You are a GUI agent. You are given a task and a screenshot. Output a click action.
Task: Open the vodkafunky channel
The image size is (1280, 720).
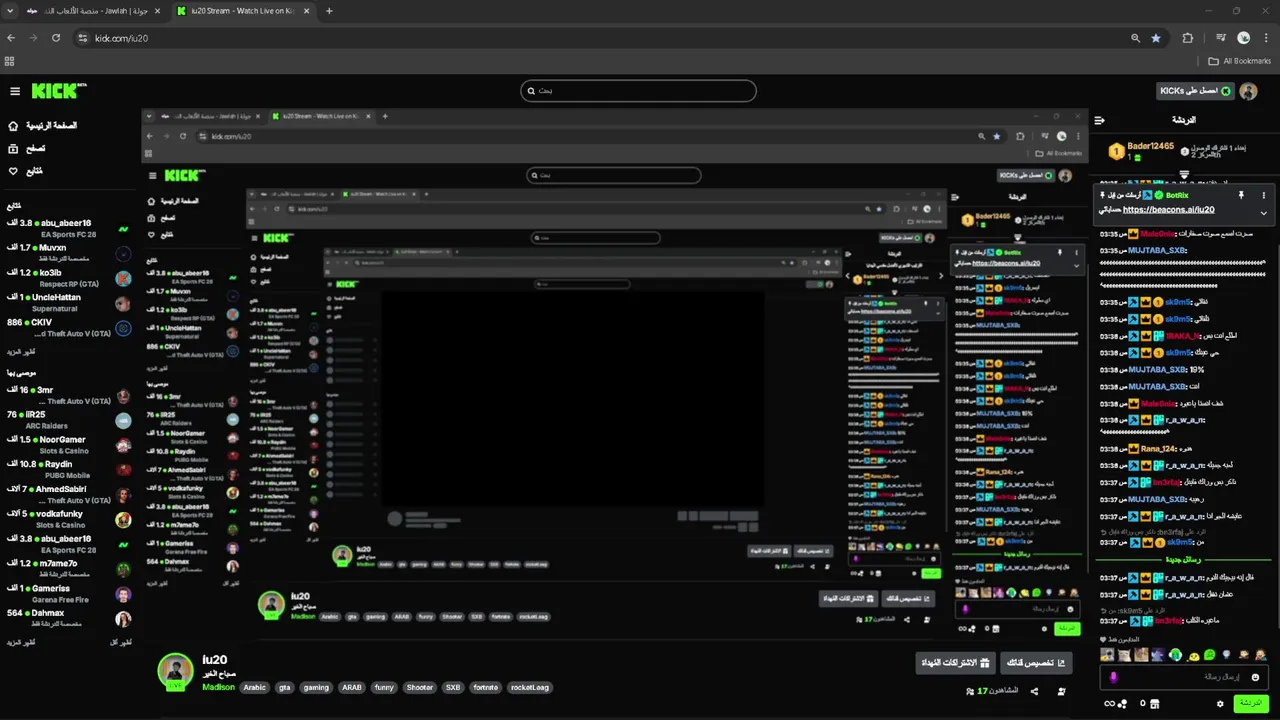(68, 519)
